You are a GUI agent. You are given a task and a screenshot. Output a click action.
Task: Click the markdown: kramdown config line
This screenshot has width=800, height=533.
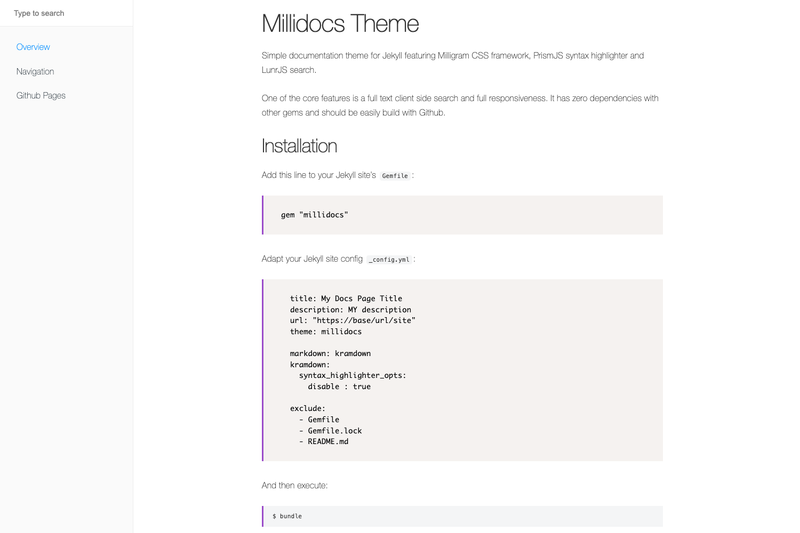[330, 353]
